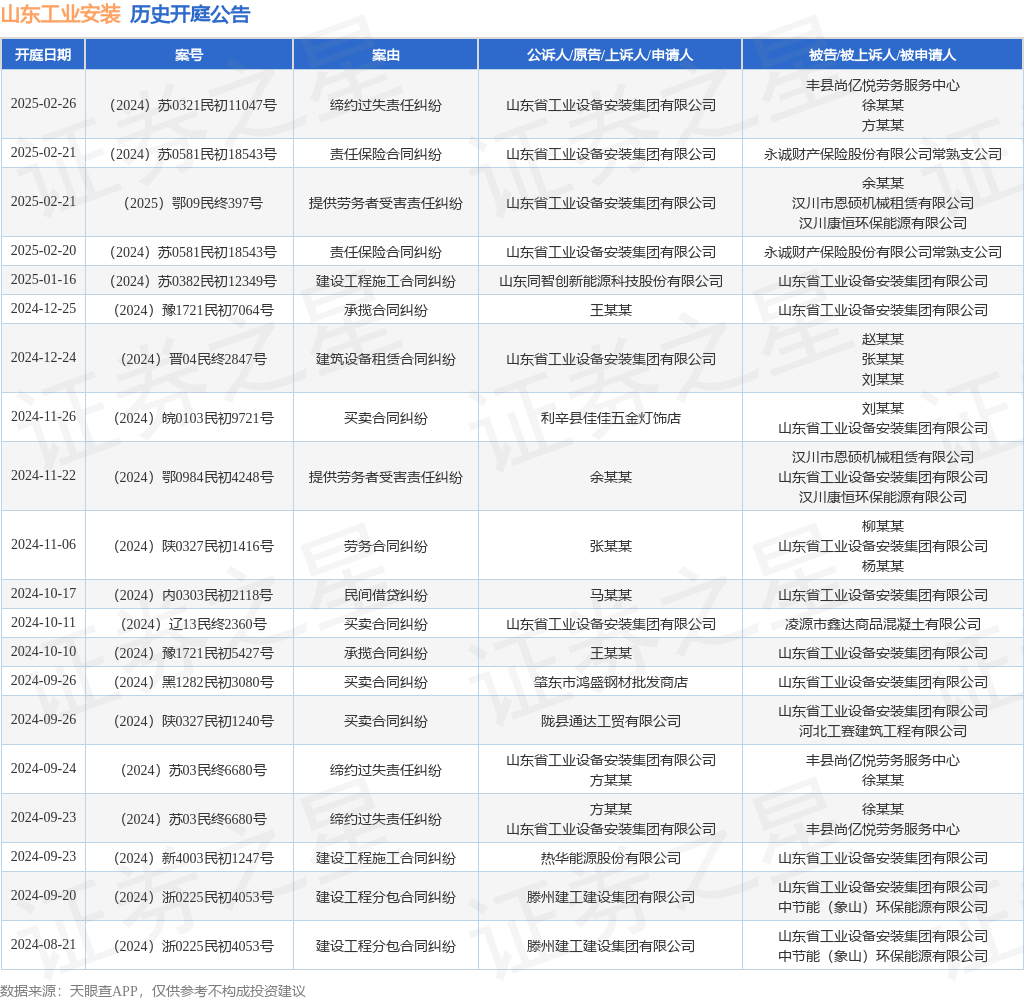Click date cell 2024-10-11
This screenshot has height=1000, width=1024.
(x=43, y=622)
